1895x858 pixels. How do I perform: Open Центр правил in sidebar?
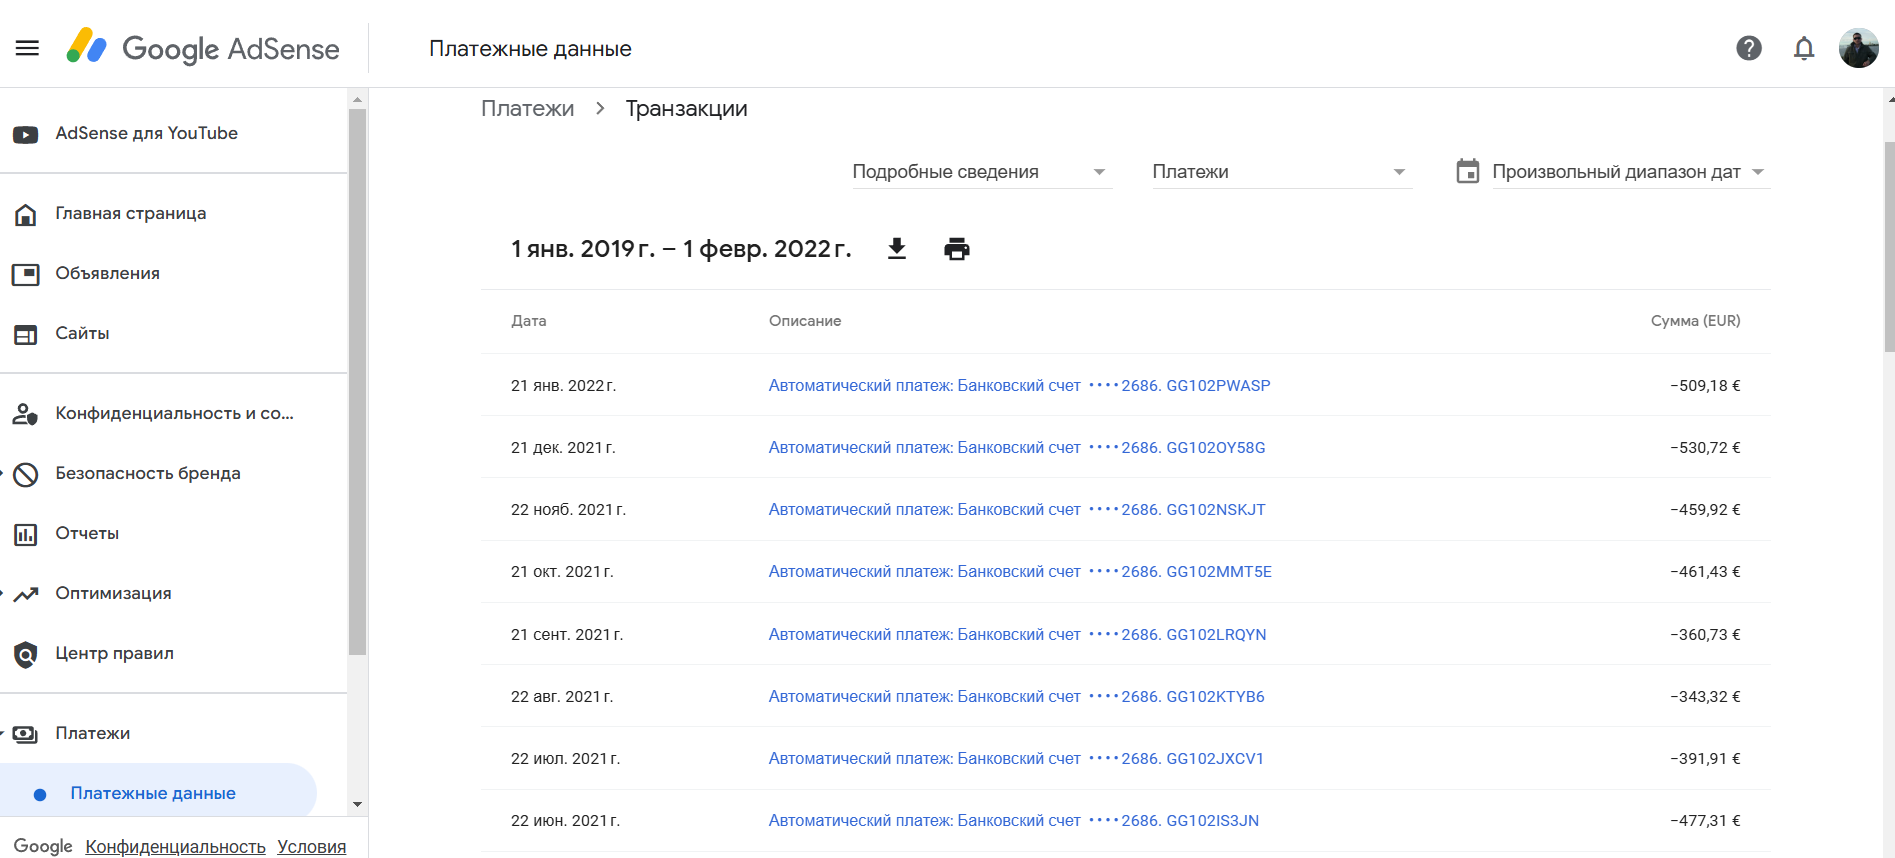(114, 654)
